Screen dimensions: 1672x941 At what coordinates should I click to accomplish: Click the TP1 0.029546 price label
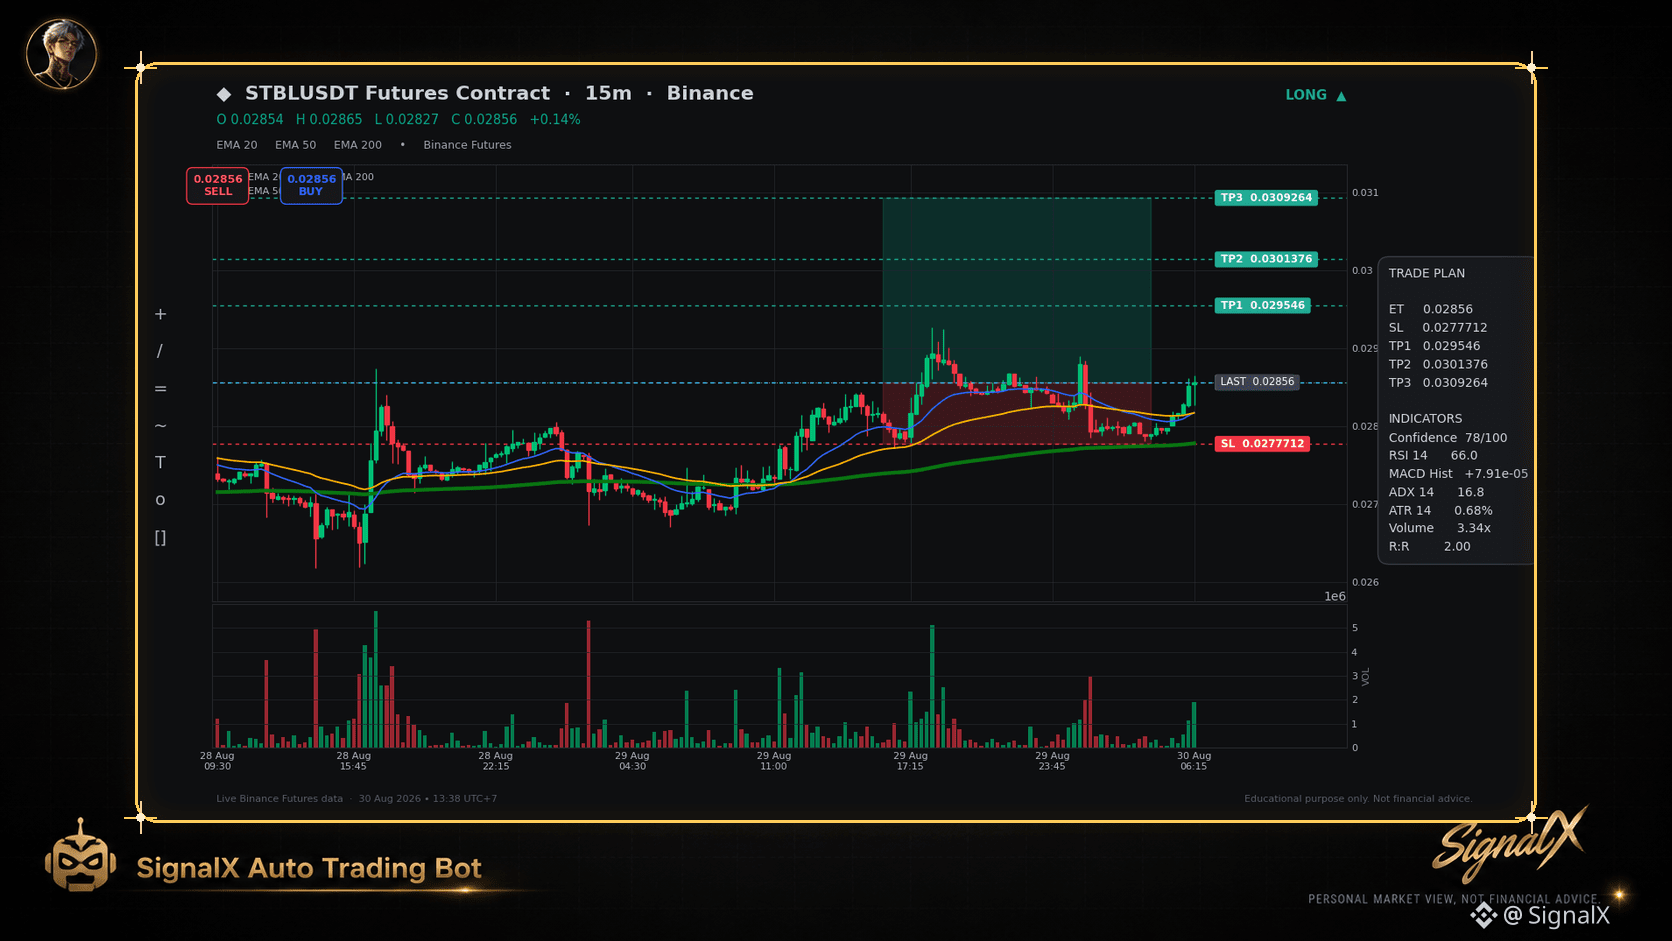click(1263, 305)
